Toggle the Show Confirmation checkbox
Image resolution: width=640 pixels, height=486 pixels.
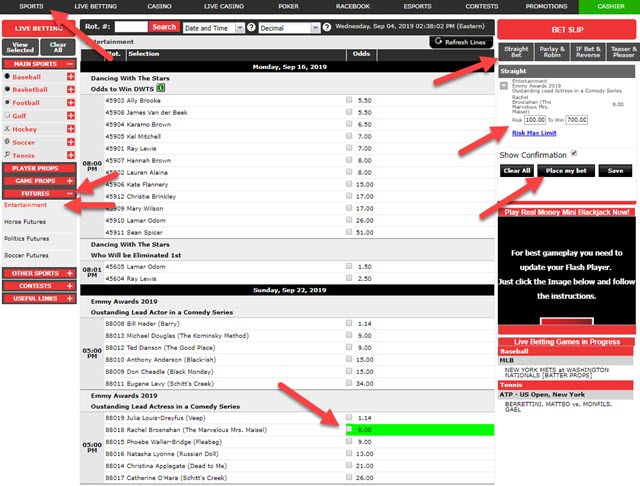pos(573,153)
